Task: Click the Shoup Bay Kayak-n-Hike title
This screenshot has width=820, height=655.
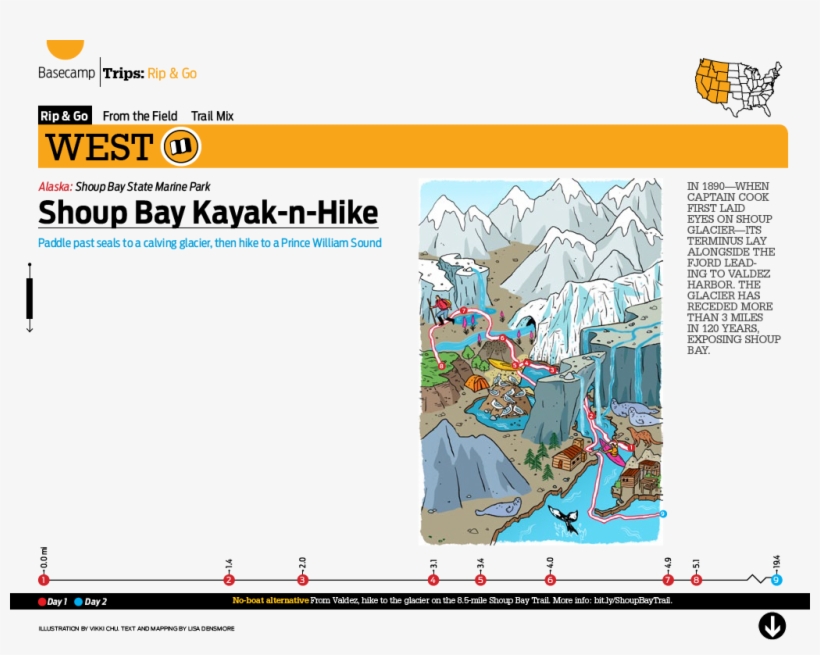Action: tap(208, 213)
